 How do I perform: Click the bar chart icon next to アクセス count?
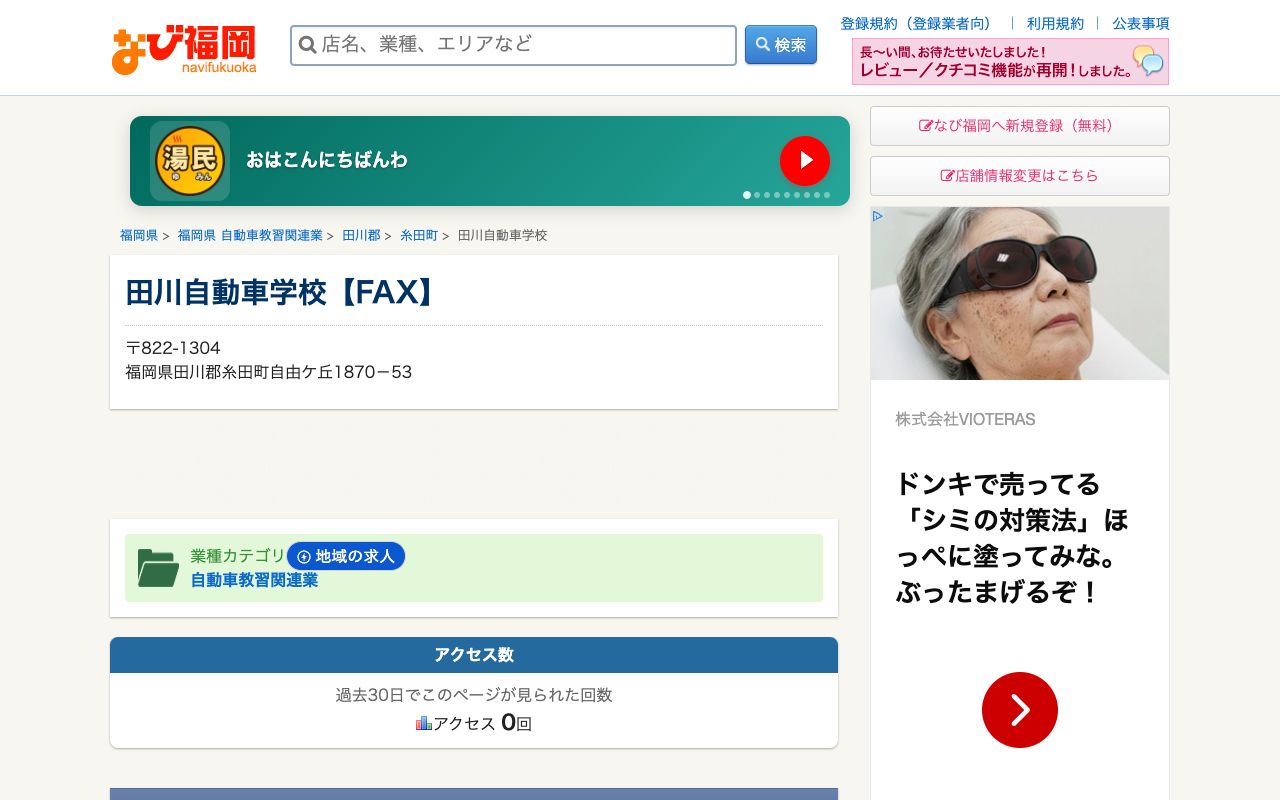[x=424, y=722]
